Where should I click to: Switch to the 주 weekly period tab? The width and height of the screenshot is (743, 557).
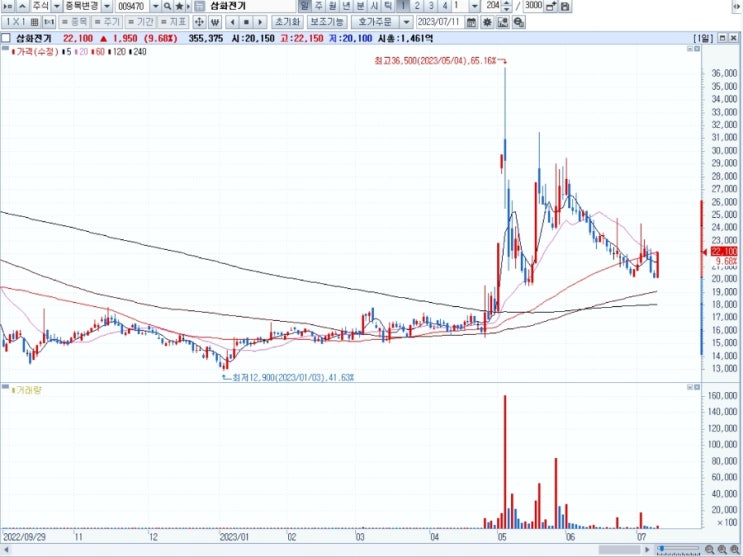pyautogui.click(x=319, y=6)
